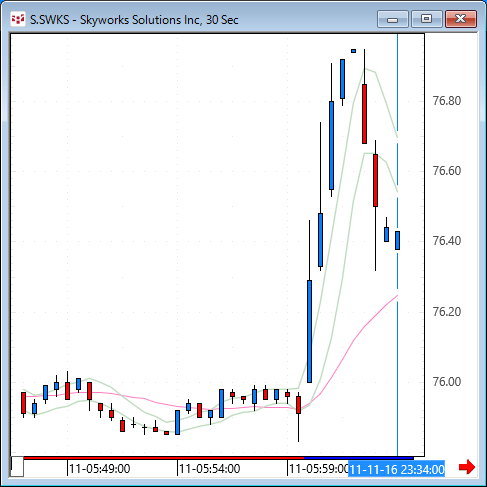Click the 76.80 price scale label
The image size is (487, 487).
tap(447, 101)
